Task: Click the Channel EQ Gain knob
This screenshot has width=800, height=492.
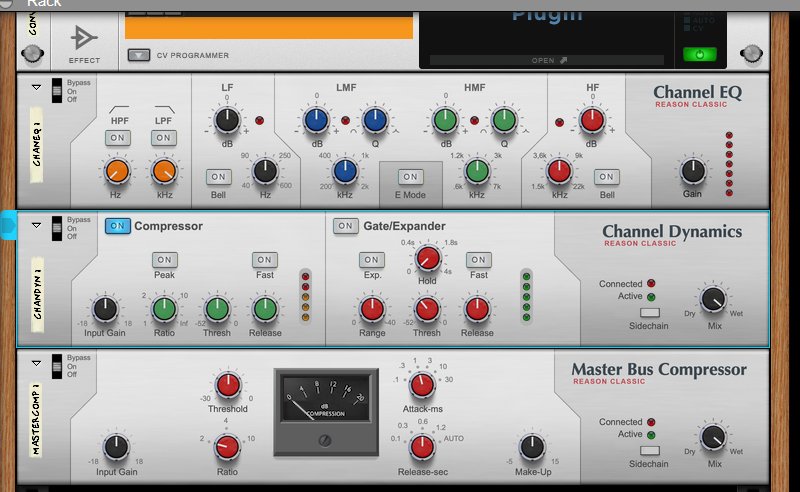Action: click(692, 169)
